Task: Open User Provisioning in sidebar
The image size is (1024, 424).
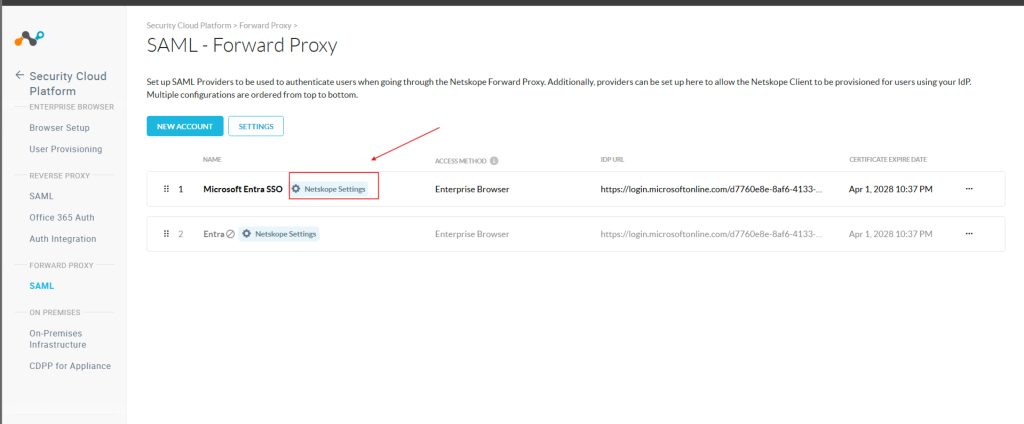Action: pos(66,149)
